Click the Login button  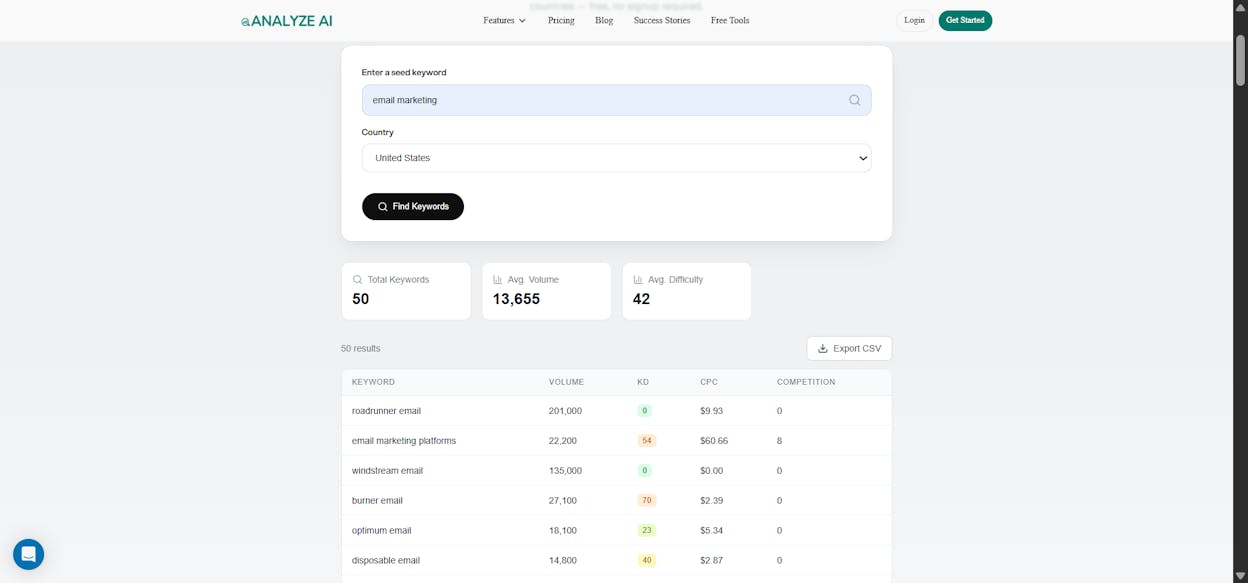tap(914, 20)
